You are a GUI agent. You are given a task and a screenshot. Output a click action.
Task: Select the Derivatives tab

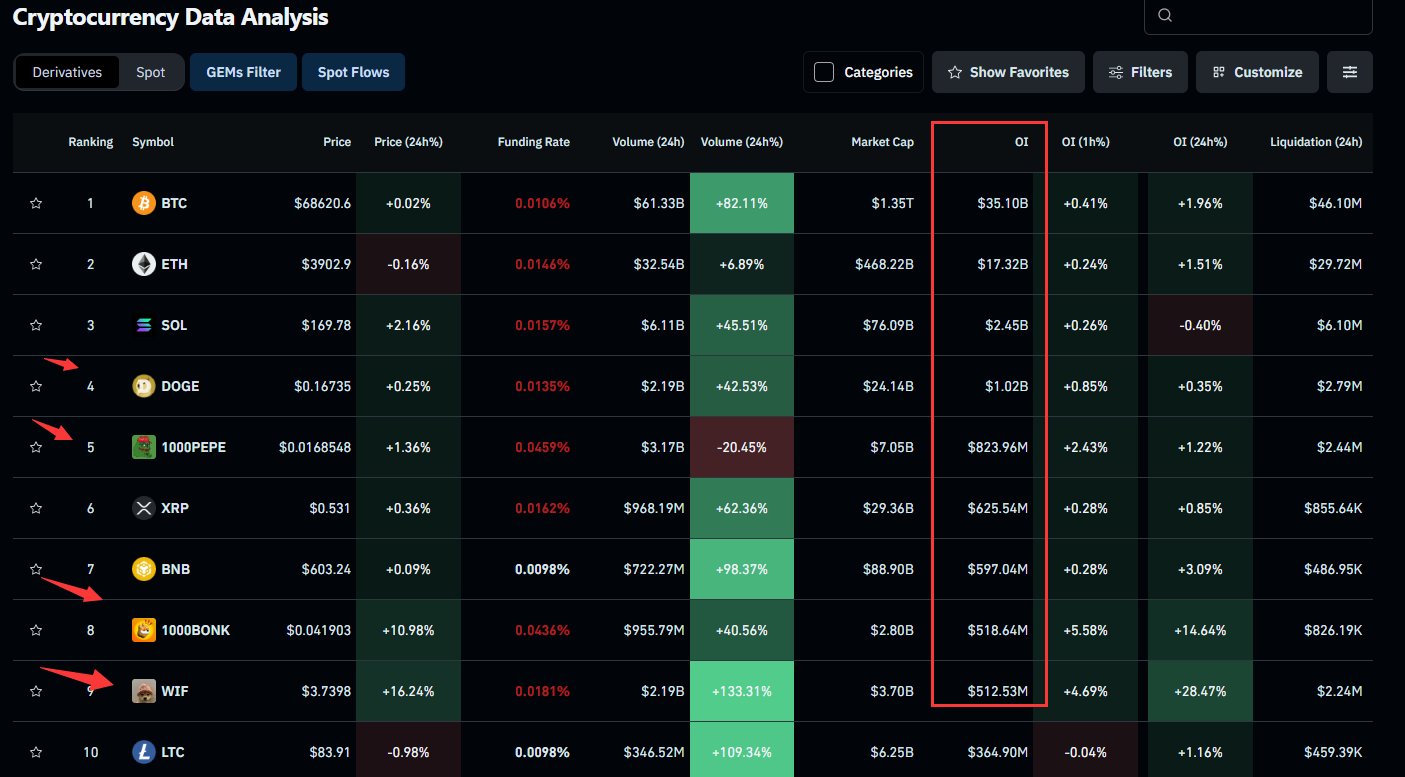pyautogui.click(x=67, y=71)
